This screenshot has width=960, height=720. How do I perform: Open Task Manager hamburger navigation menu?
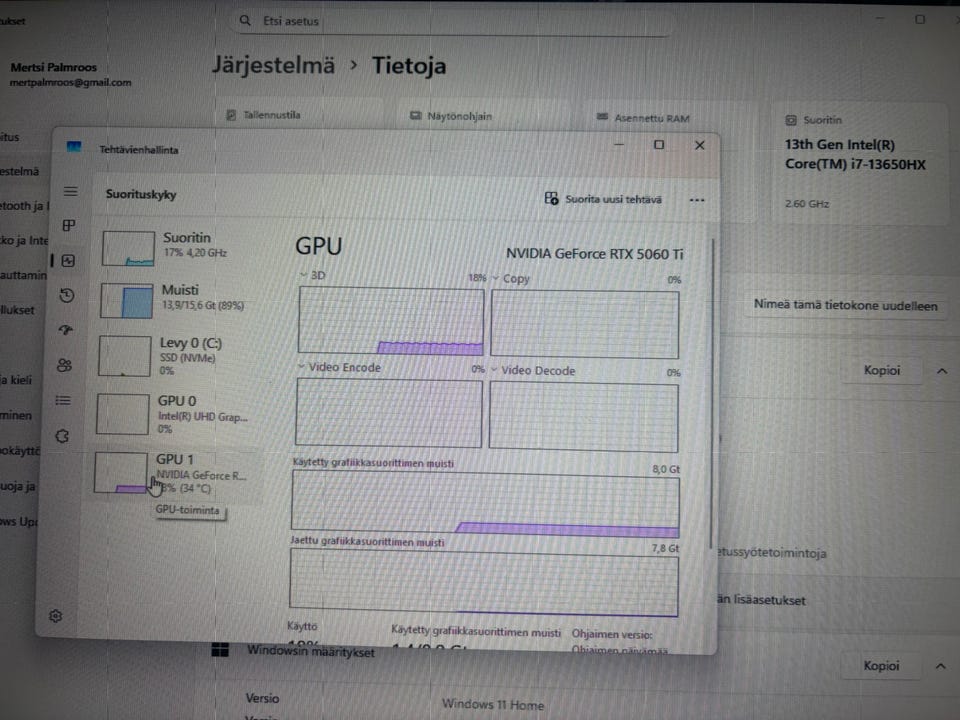[x=70, y=192]
